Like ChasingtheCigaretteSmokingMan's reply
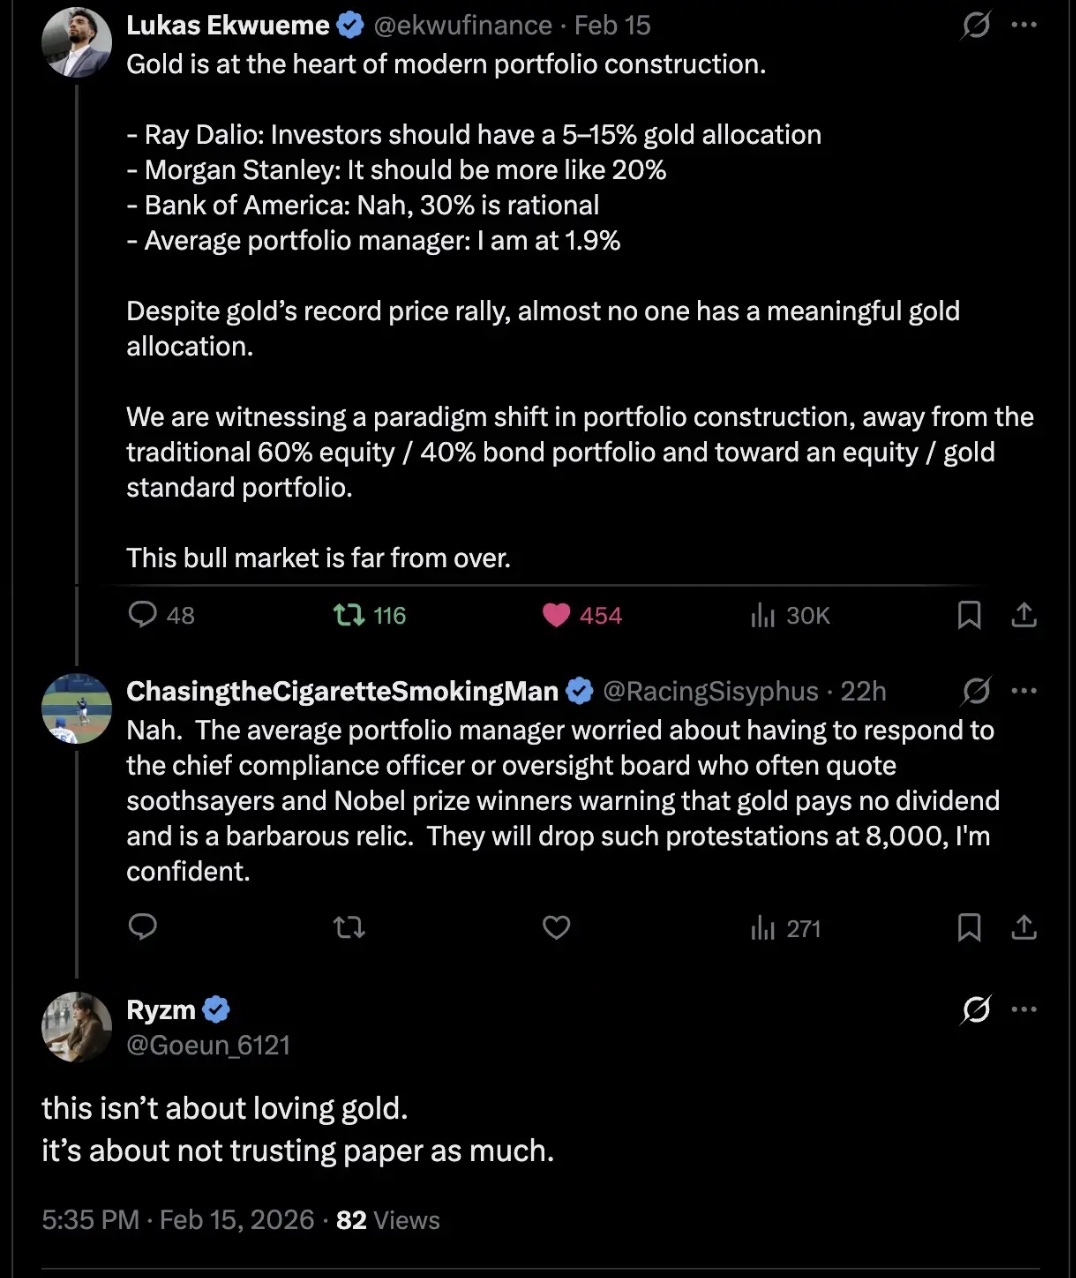 point(556,928)
